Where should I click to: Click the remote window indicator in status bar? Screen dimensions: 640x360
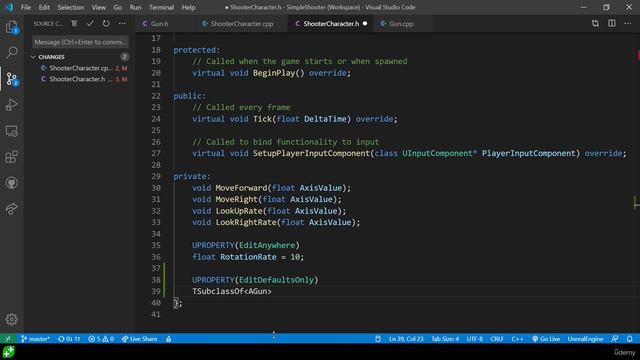(x=8, y=339)
